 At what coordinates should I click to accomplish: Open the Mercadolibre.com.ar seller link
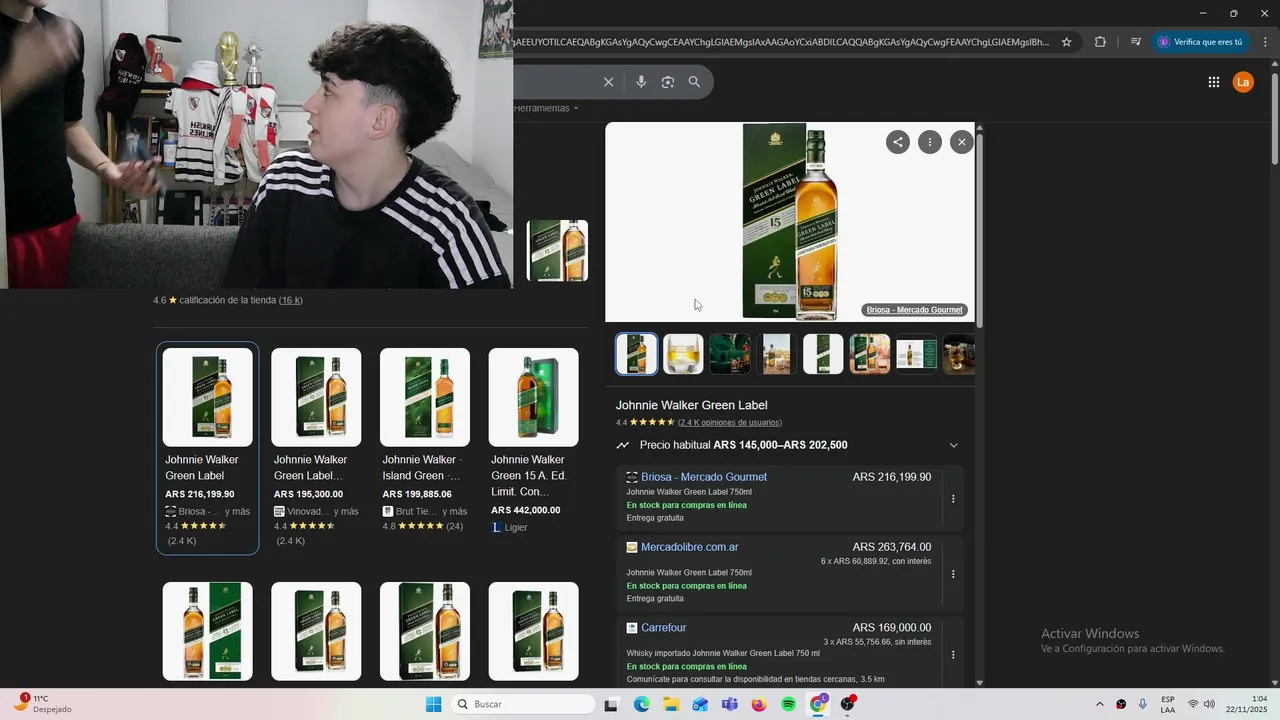click(x=690, y=547)
